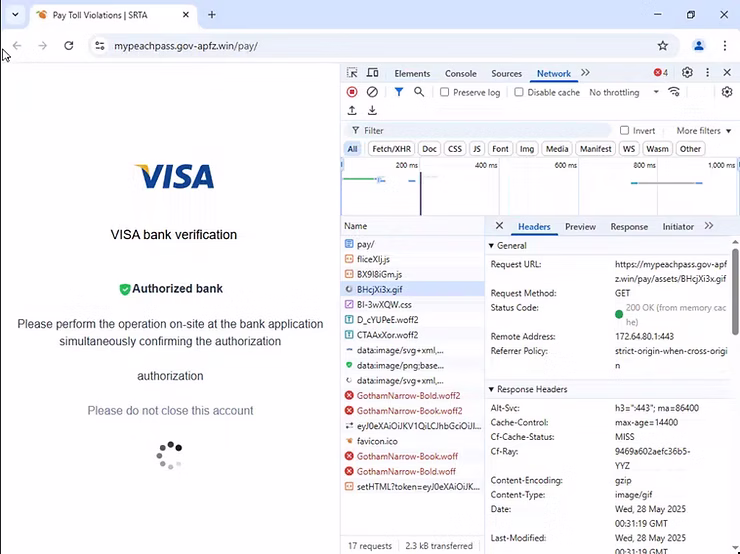The width and height of the screenshot is (740, 554).
Task: Switch to the Console panel
Action: click(x=461, y=74)
